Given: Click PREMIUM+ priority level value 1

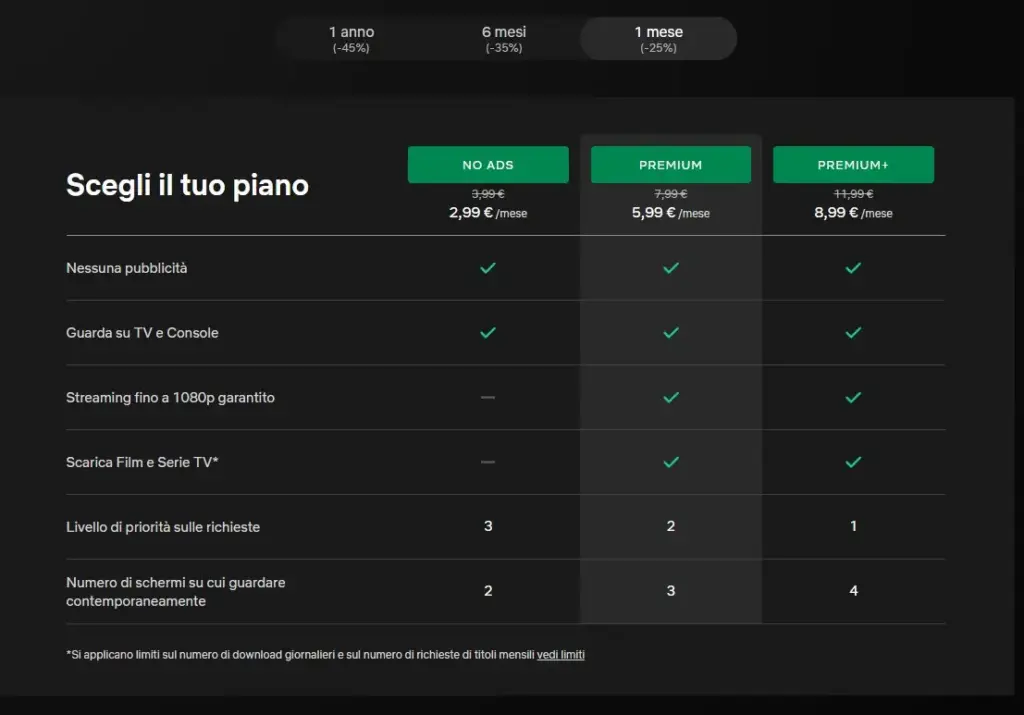Looking at the screenshot, I should pos(854,526).
